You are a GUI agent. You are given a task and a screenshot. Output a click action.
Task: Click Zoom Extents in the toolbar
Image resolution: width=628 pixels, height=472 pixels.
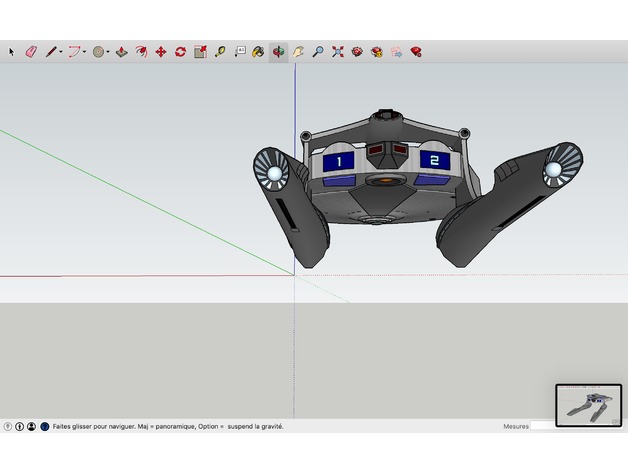(x=338, y=51)
